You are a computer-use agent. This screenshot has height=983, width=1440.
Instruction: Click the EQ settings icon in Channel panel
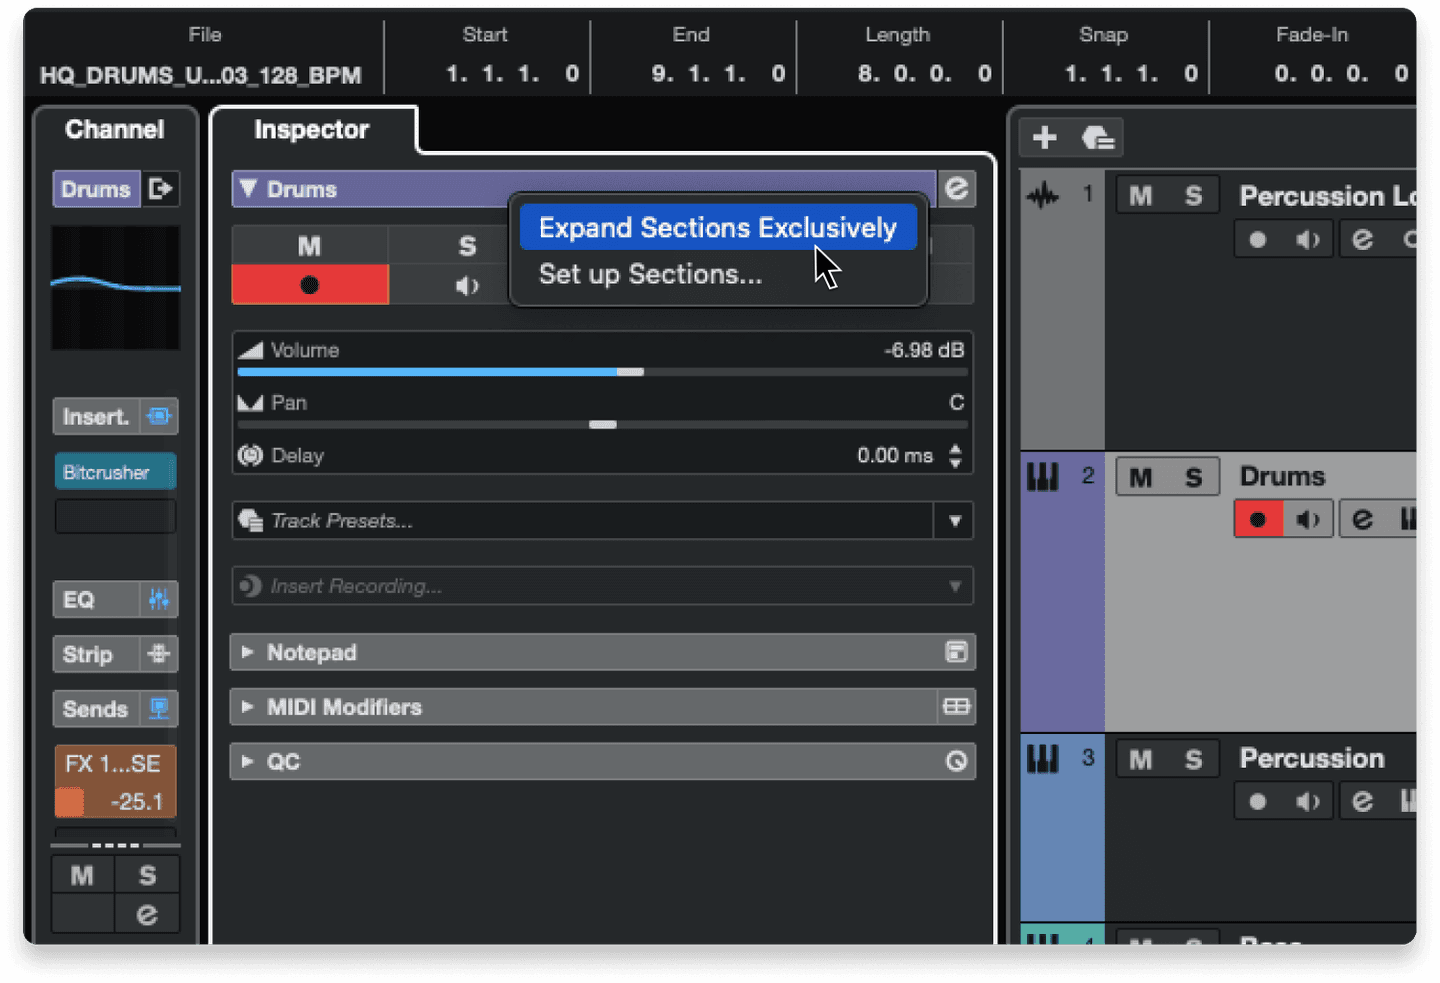158,599
